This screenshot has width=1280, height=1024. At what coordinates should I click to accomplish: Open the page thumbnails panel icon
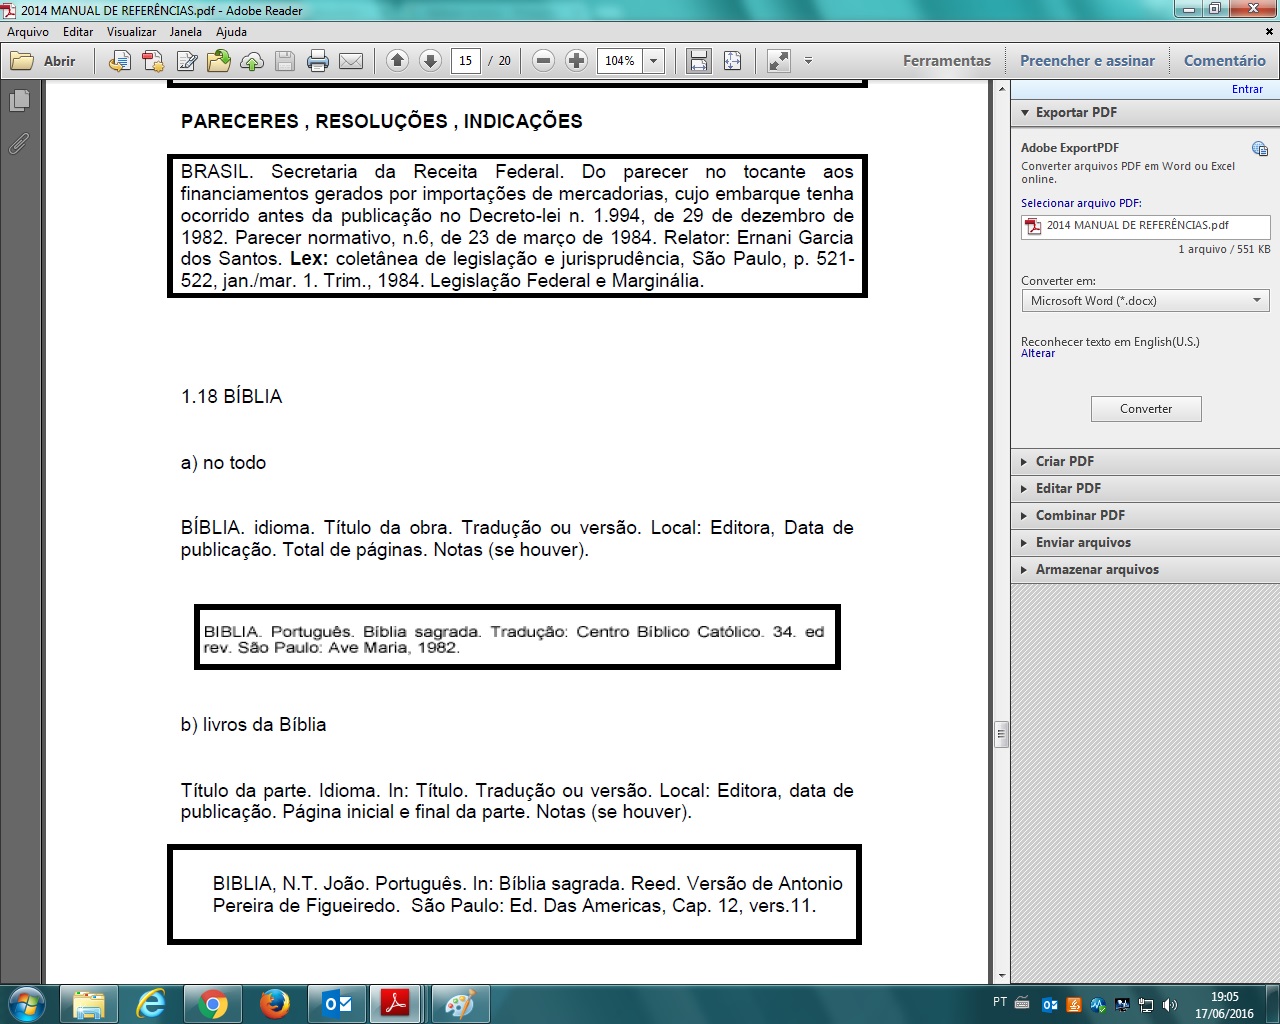tap(19, 101)
